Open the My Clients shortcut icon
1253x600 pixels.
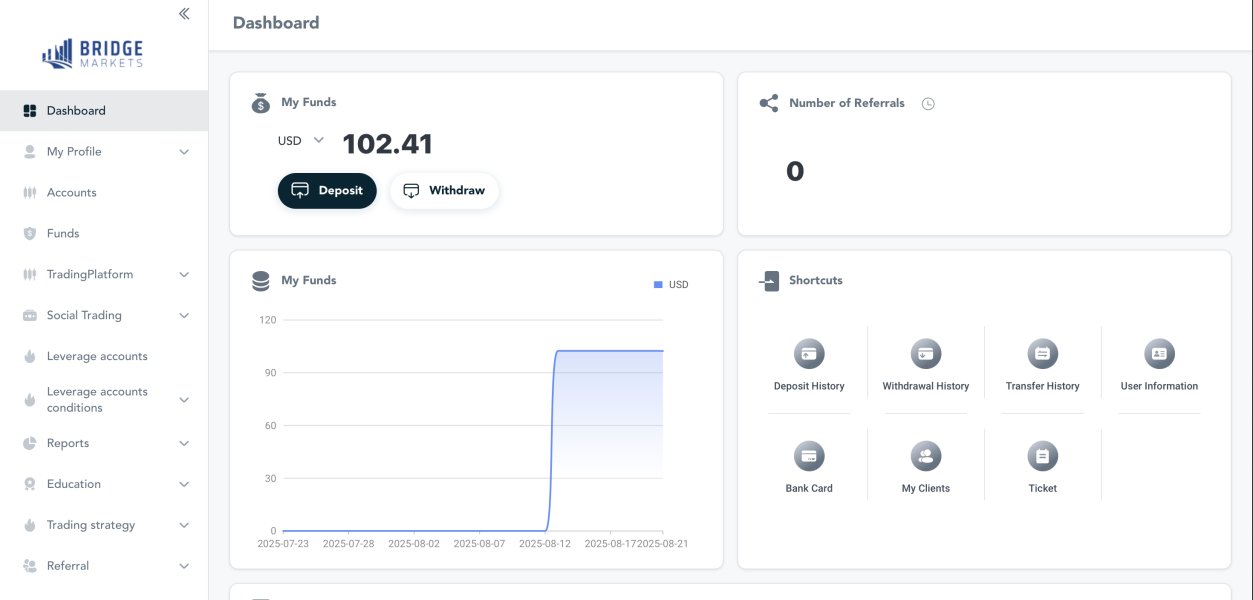click(x=925, y=456)
